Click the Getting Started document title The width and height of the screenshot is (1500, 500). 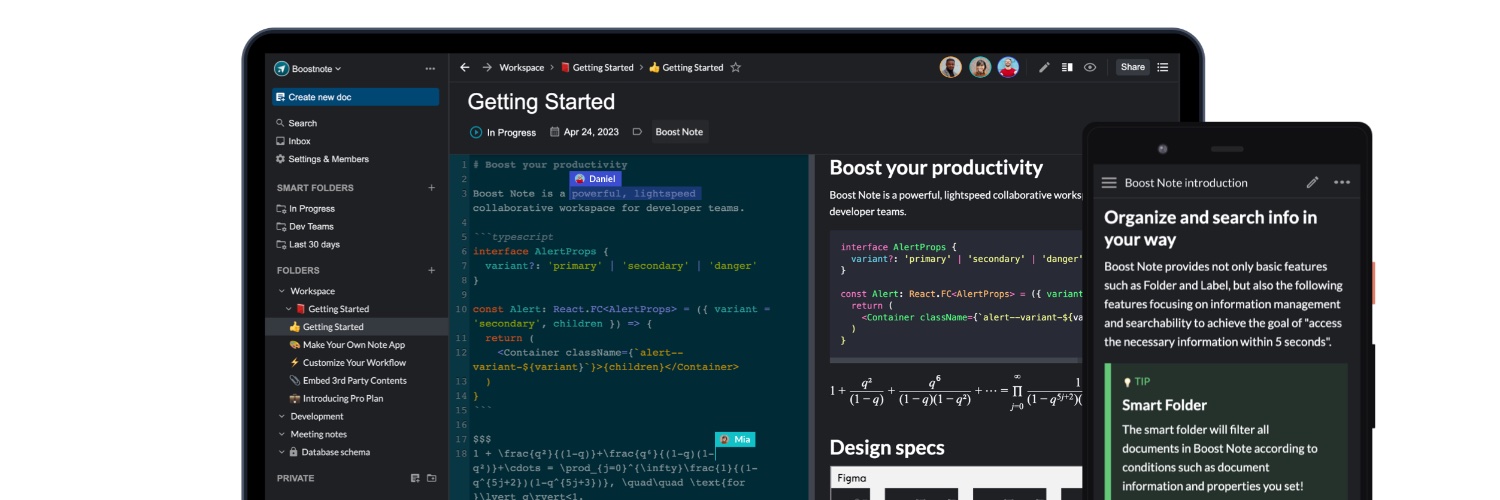(x=541, y=102)
